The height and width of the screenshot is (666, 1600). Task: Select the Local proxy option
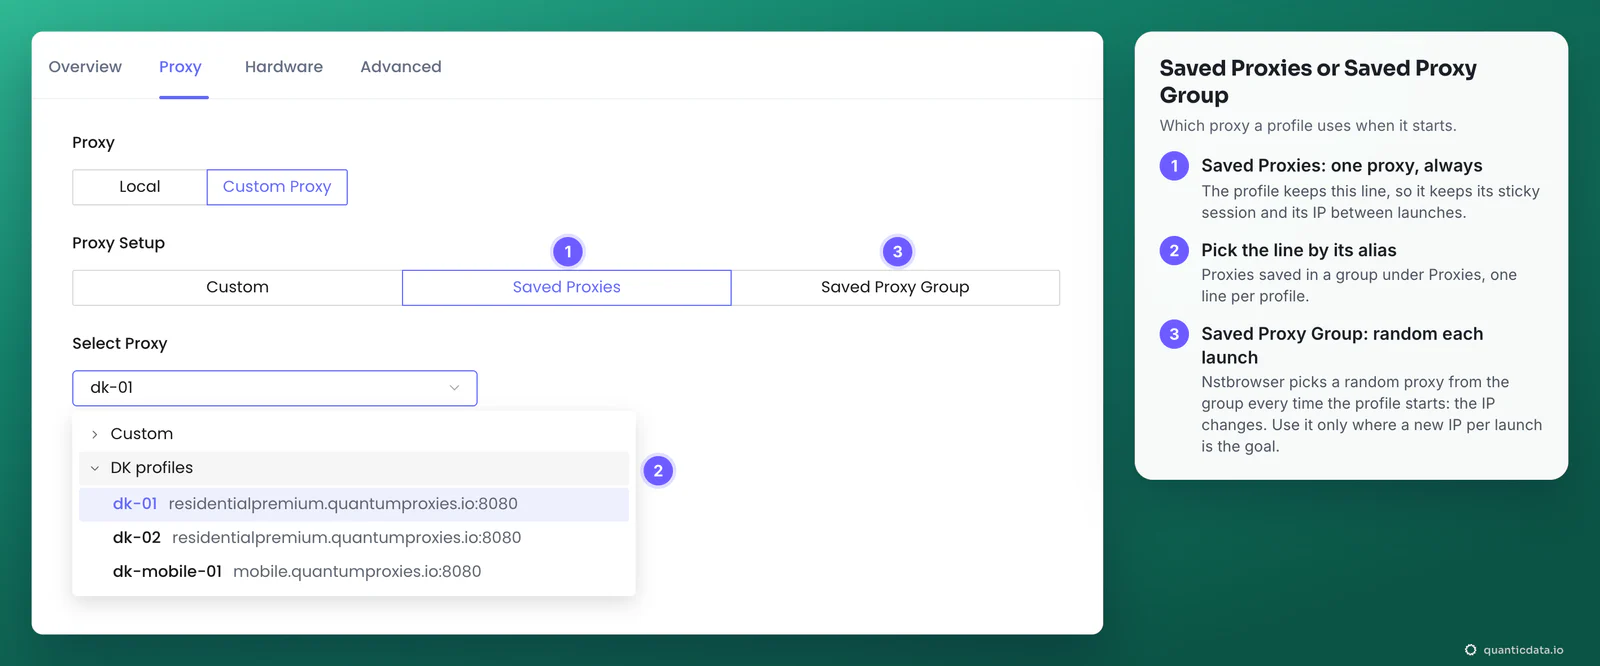click(x=140, y=187)
